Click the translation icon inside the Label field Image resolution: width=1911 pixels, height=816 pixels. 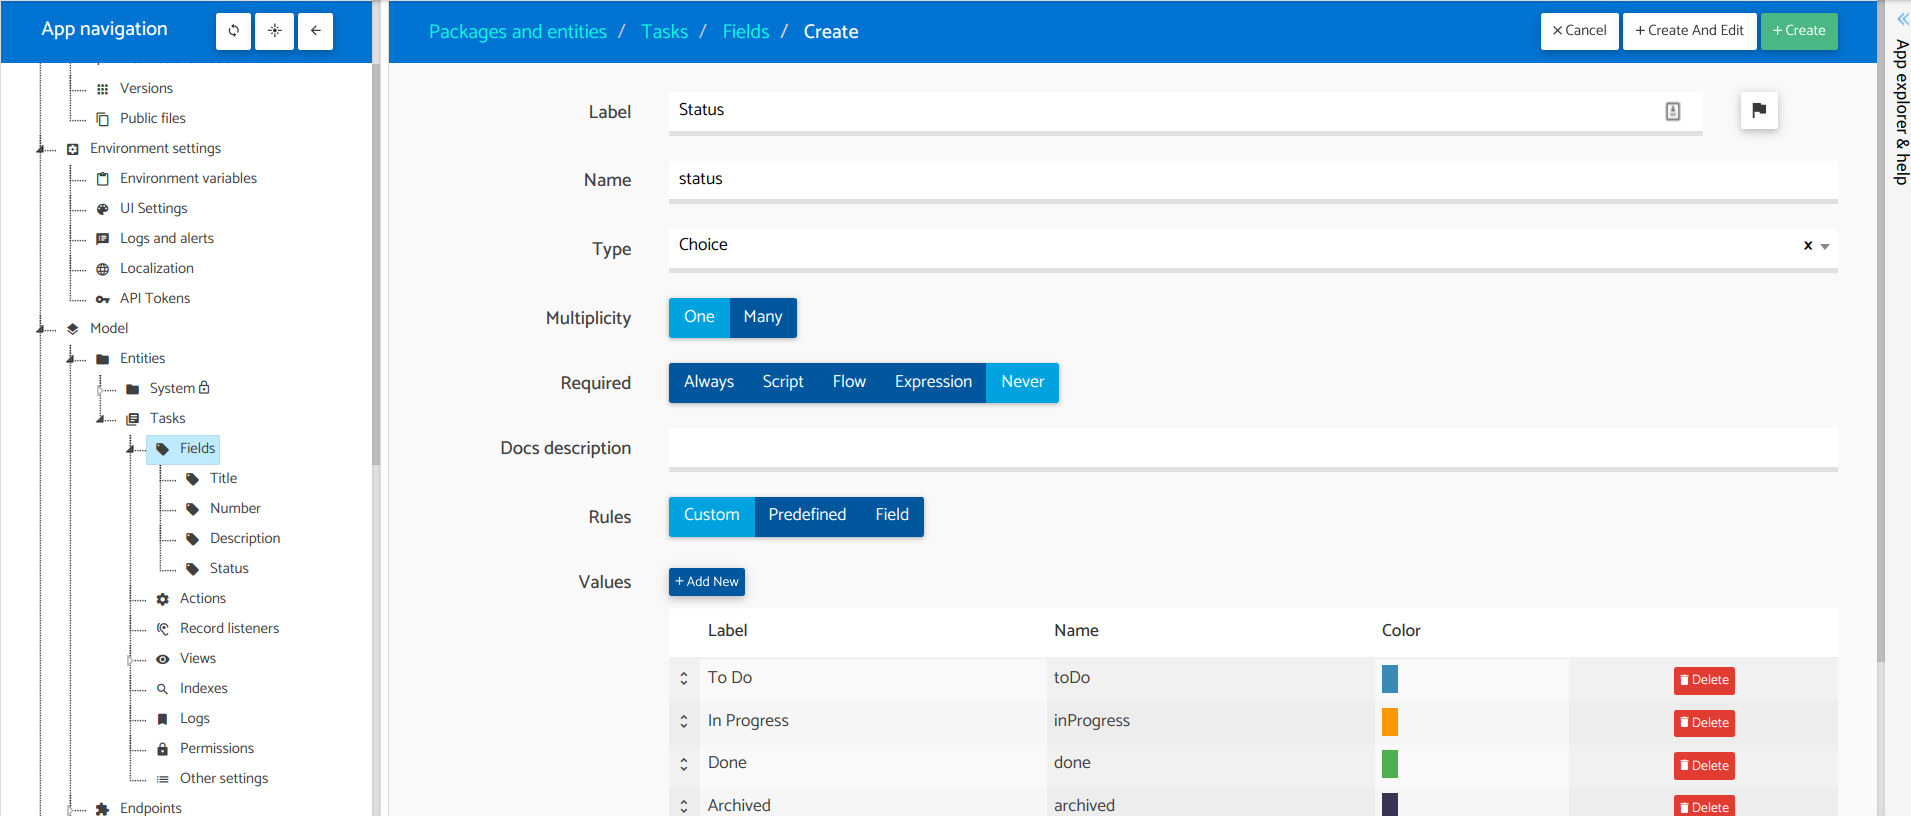[1673, 111]
